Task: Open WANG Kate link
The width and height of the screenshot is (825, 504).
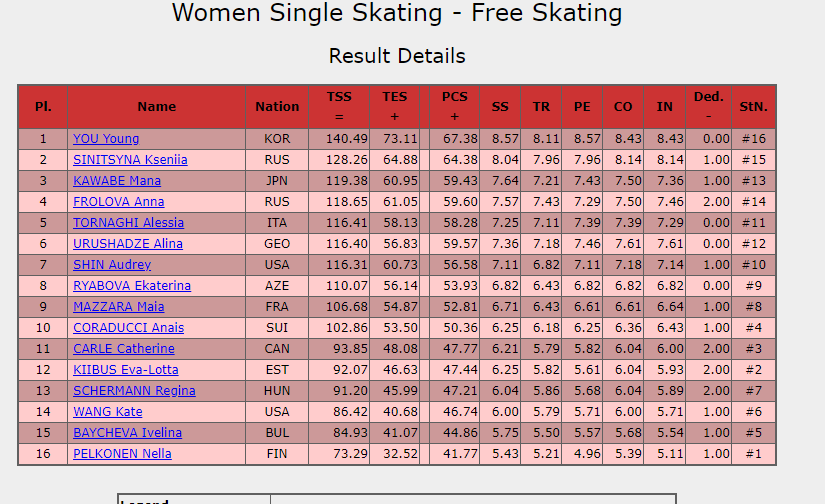Action: coord(107,412)
